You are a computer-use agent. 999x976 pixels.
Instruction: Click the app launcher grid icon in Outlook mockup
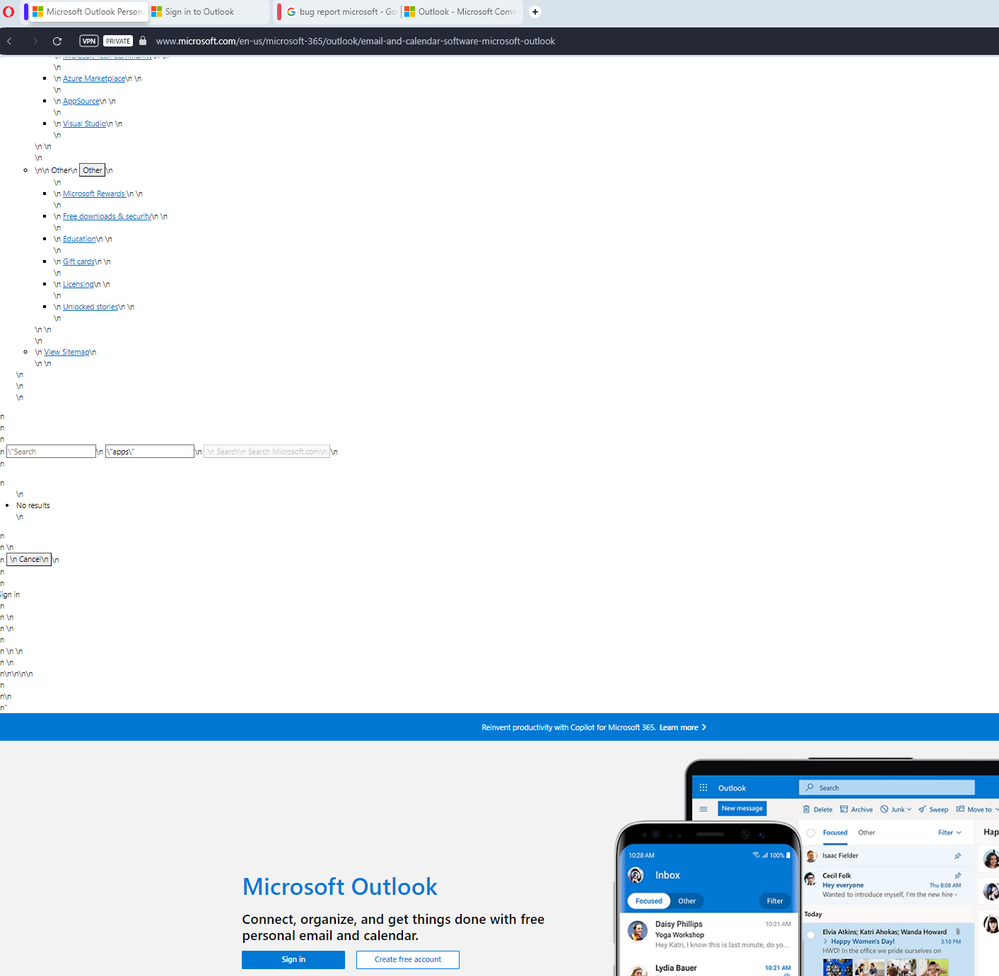pos(703,788)
